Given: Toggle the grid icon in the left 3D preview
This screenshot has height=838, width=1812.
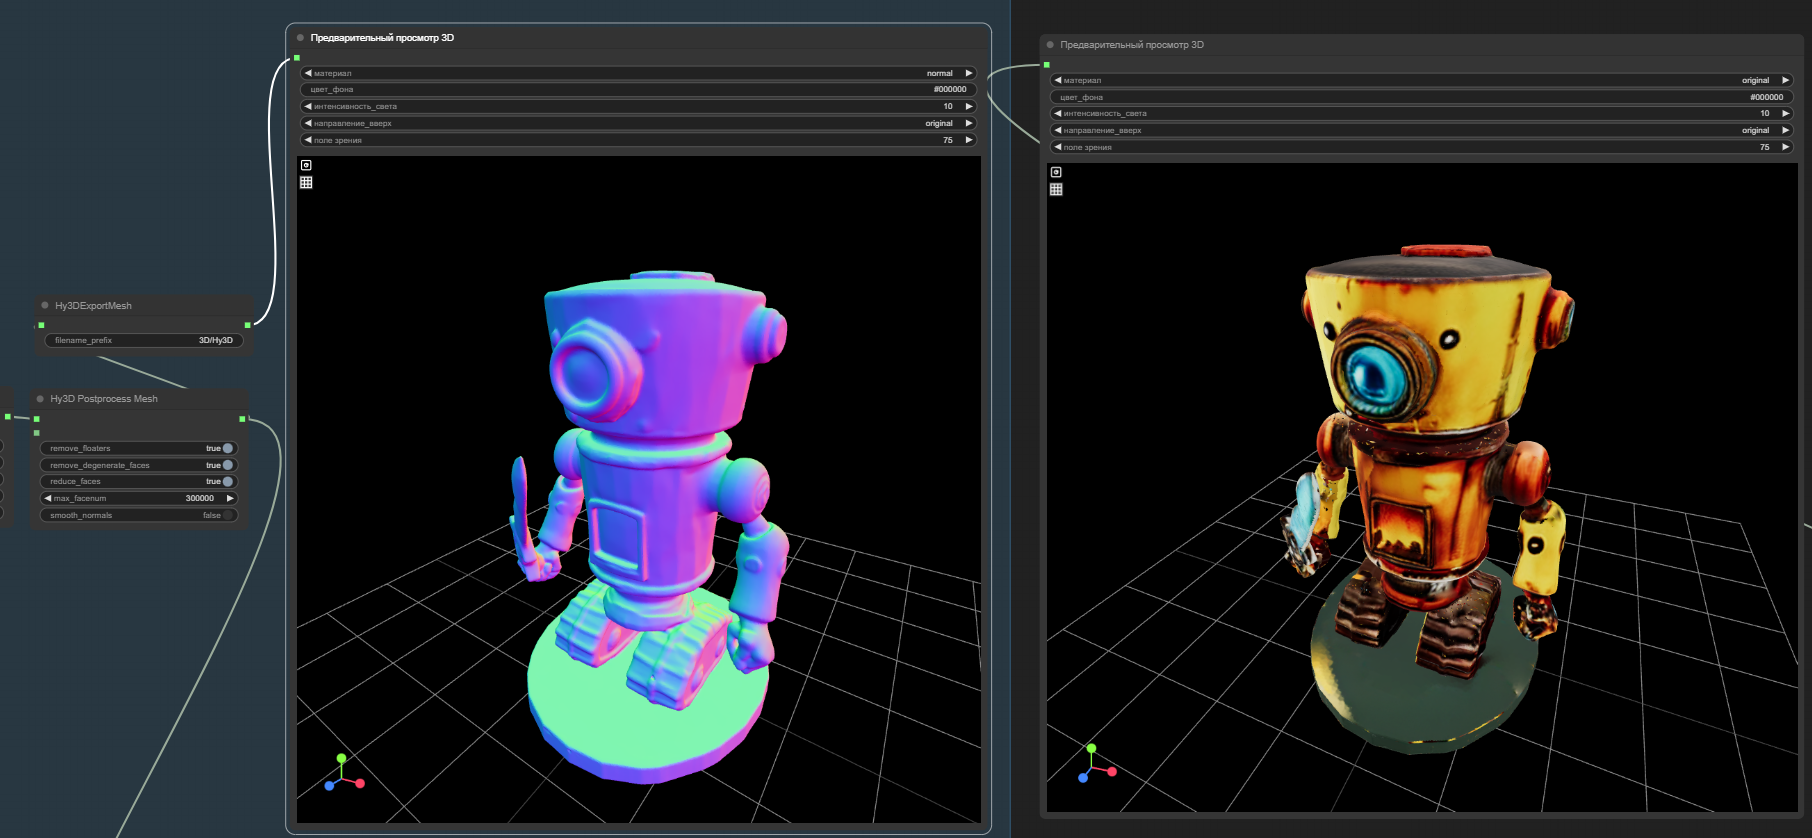Looking at the screenshot, I should tap(306, 182).
